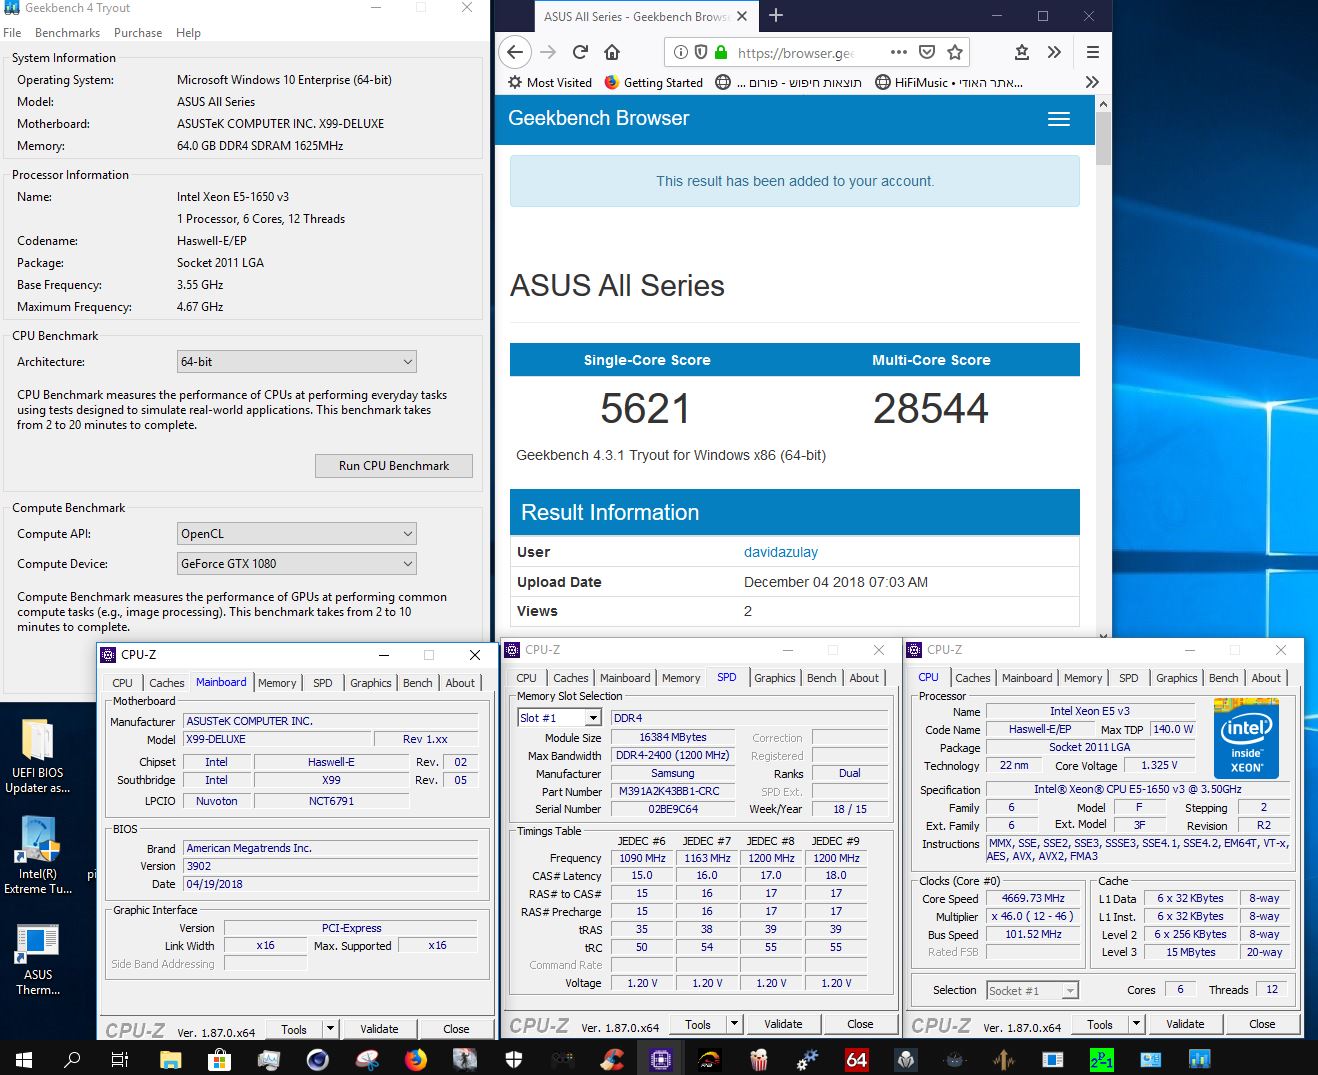Click CPU-Z purple chip taskbar icon
The height and width of the screenshot is (1075, 1318).
point(660,1059)
